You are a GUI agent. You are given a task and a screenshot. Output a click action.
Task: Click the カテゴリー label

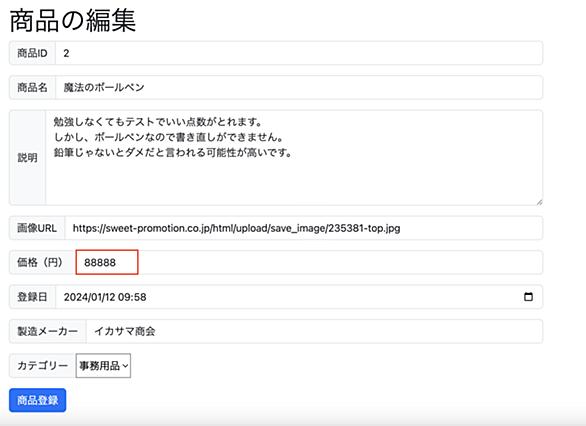[x=43, y=365]
